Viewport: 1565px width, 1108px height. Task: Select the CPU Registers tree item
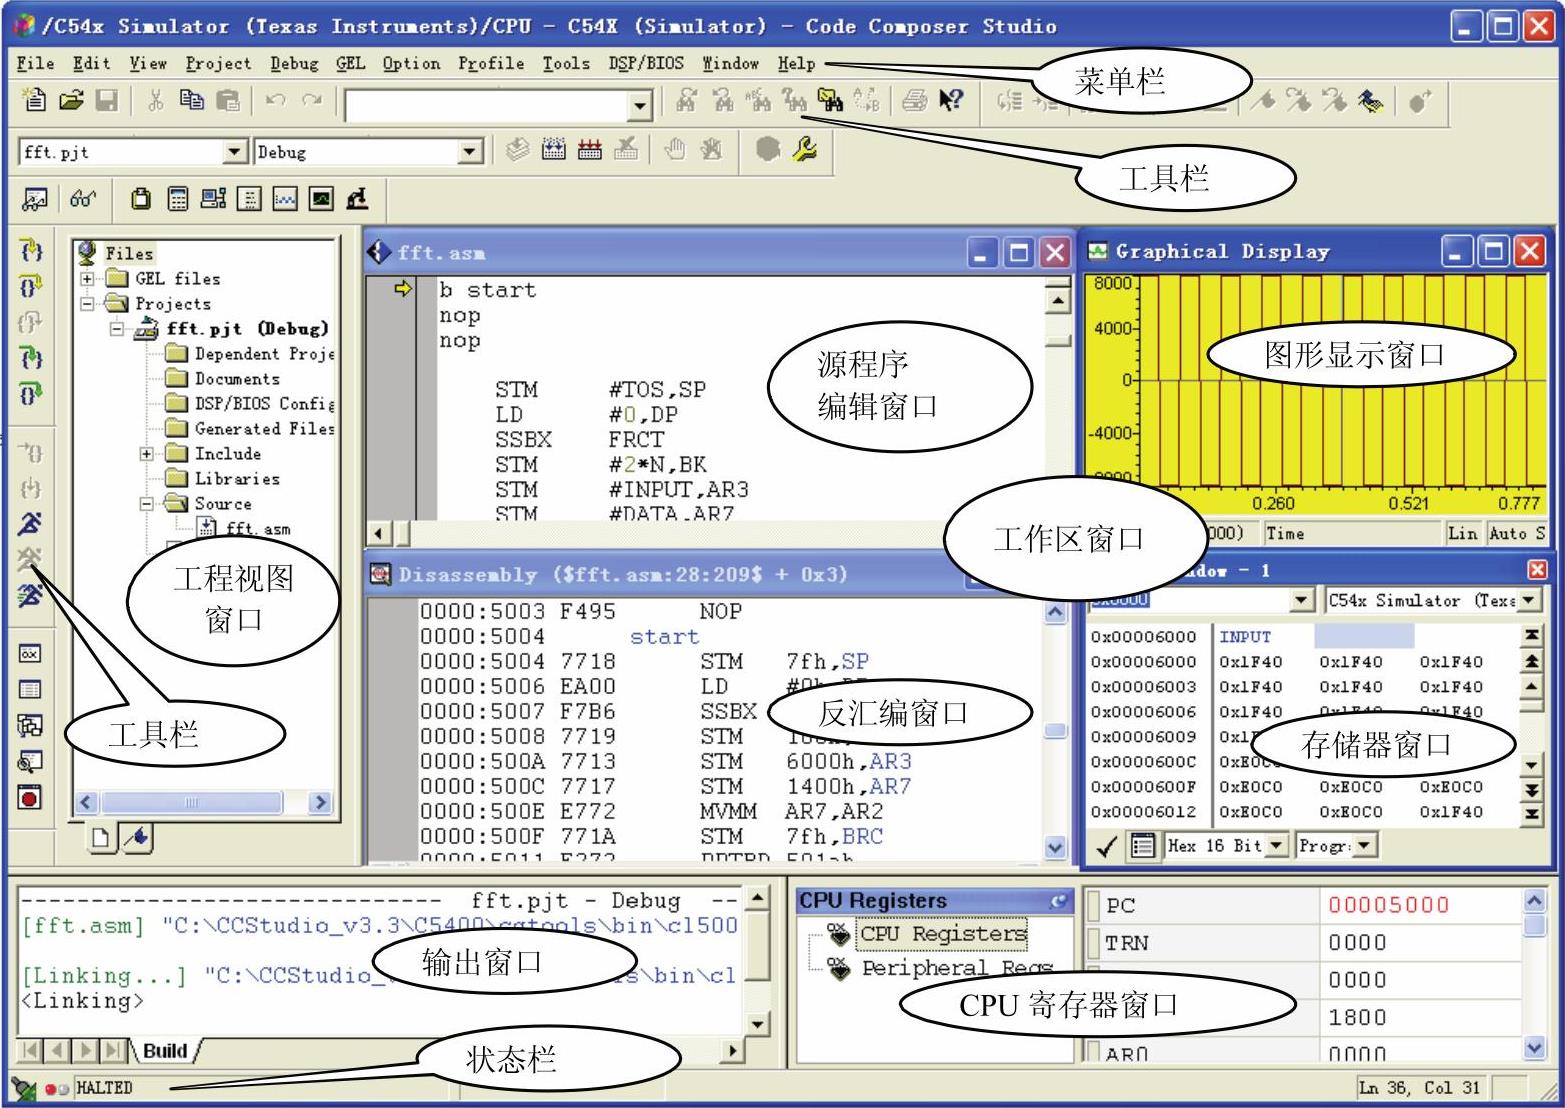coord(943,933)
